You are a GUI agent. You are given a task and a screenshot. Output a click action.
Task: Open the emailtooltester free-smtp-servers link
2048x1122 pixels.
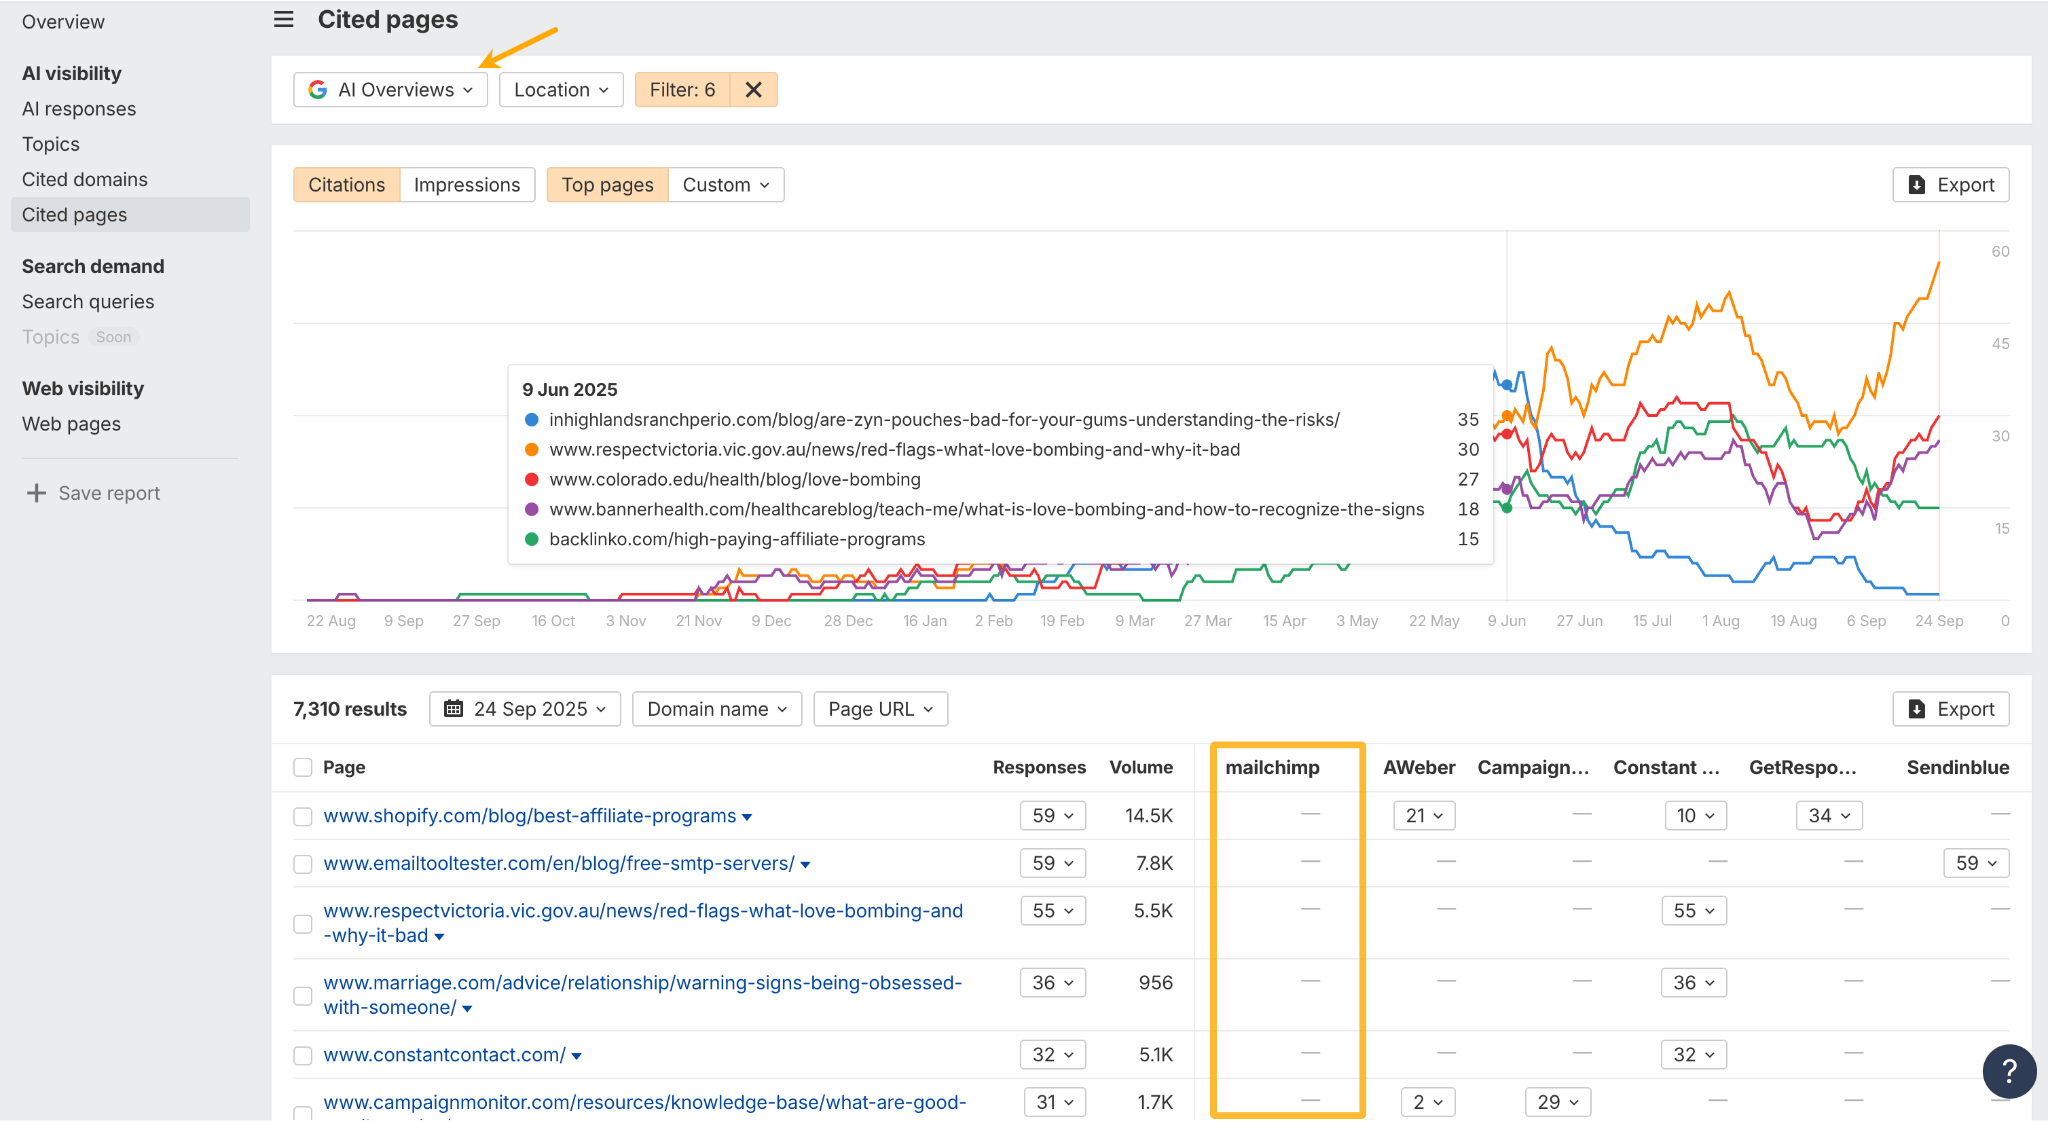point(557,863)
